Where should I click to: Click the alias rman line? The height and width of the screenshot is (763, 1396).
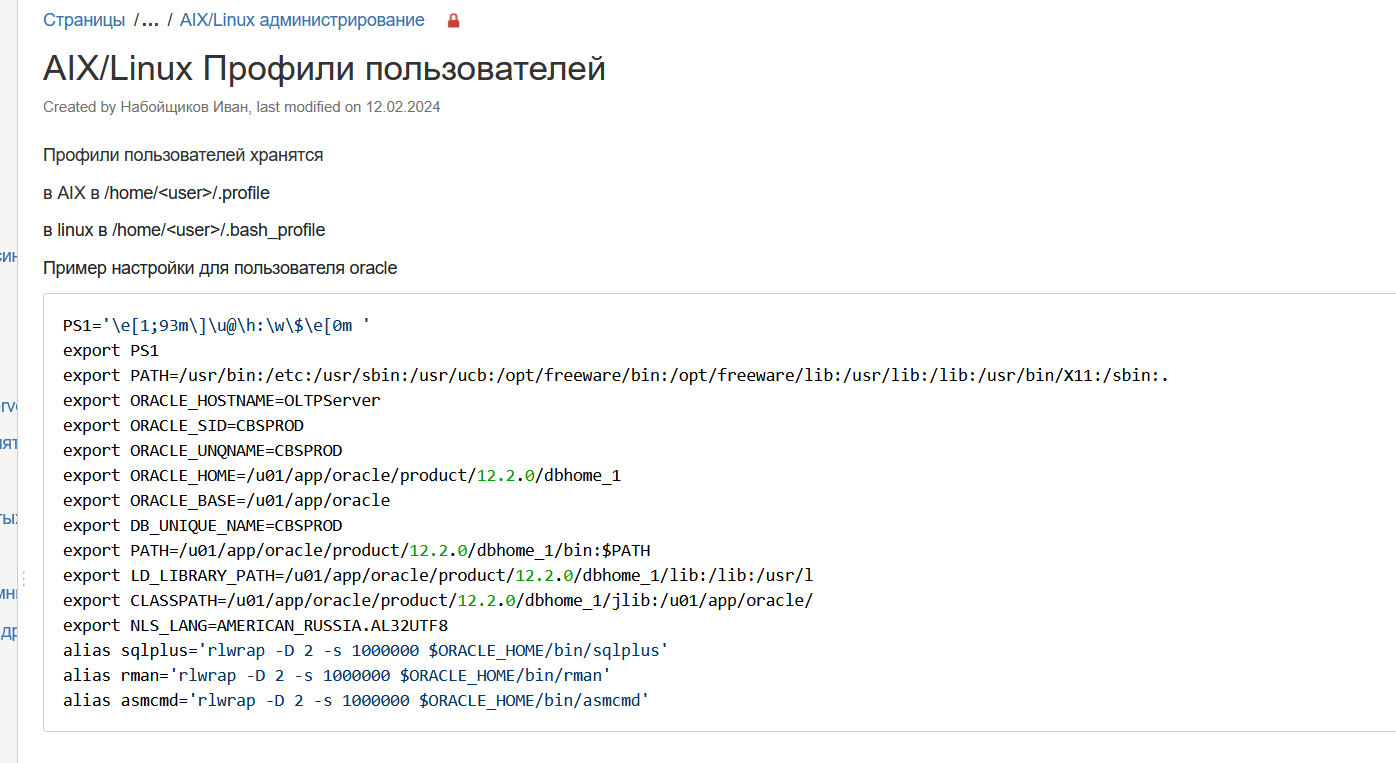pos(336,675)
